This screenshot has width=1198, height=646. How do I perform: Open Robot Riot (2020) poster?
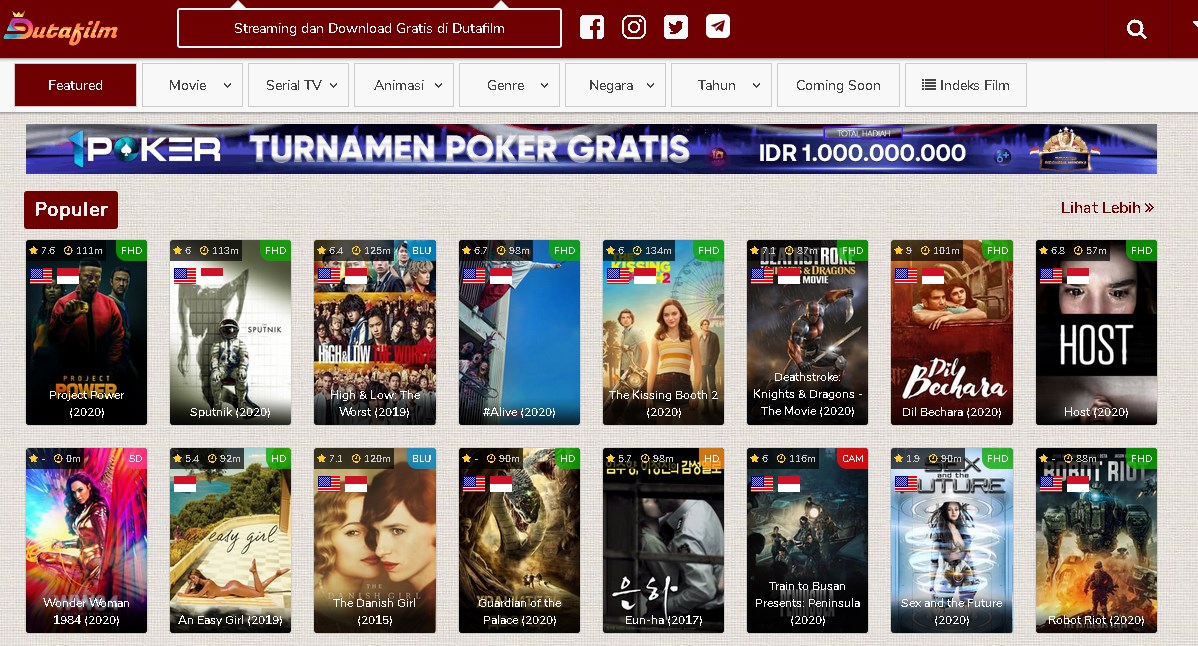pyautogui.click(x=1096, y=541)
